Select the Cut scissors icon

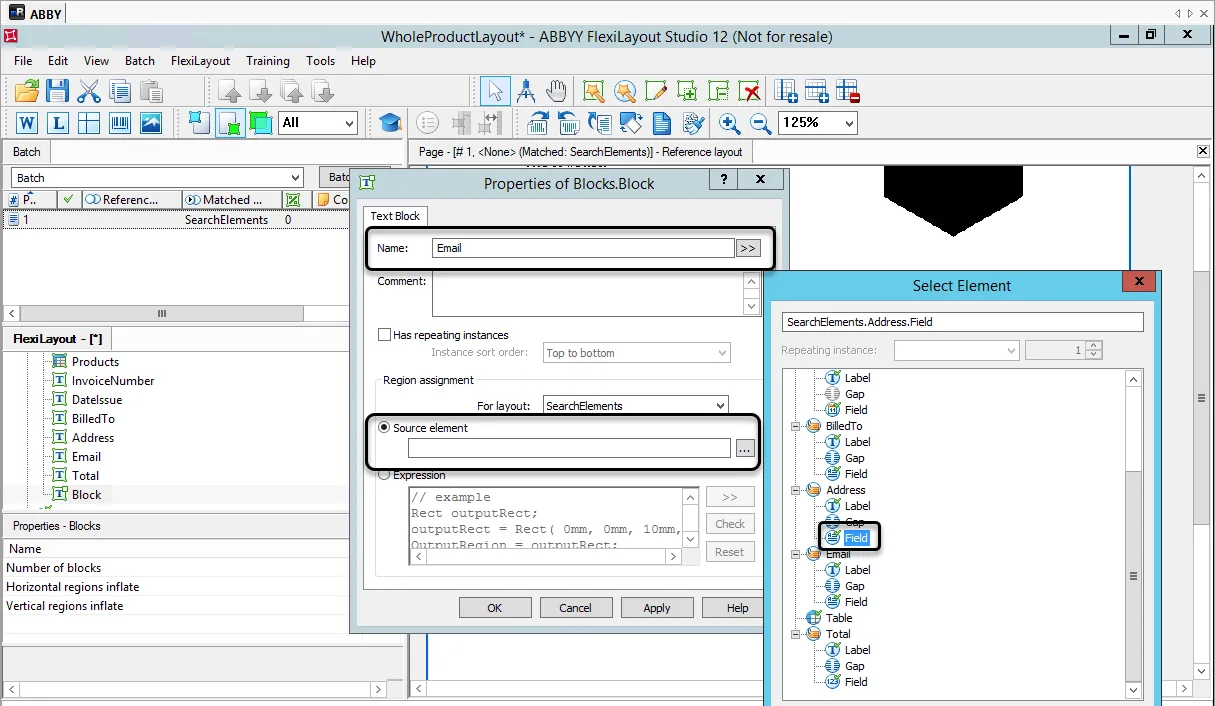[90, 92]
